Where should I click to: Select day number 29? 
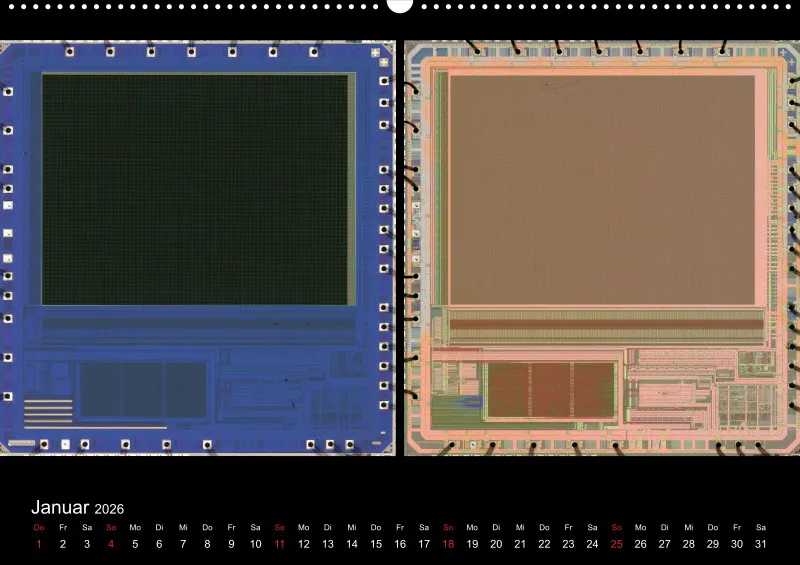coord(713,544)
